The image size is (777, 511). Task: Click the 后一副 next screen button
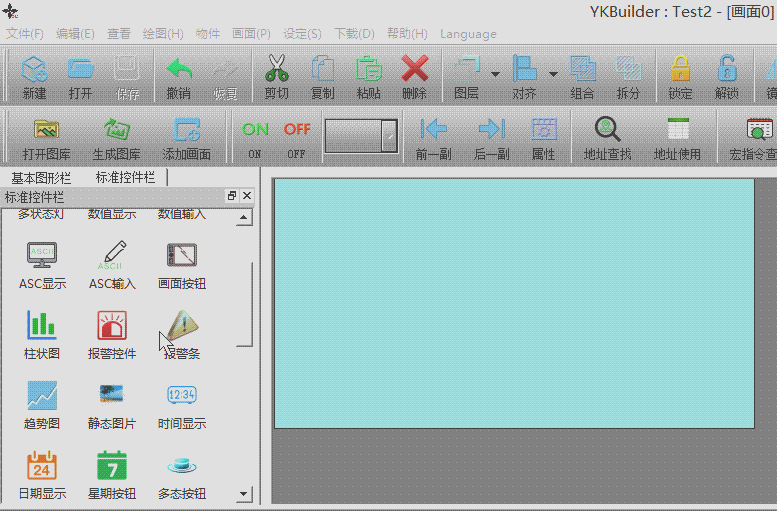click(x=491, y=136)
